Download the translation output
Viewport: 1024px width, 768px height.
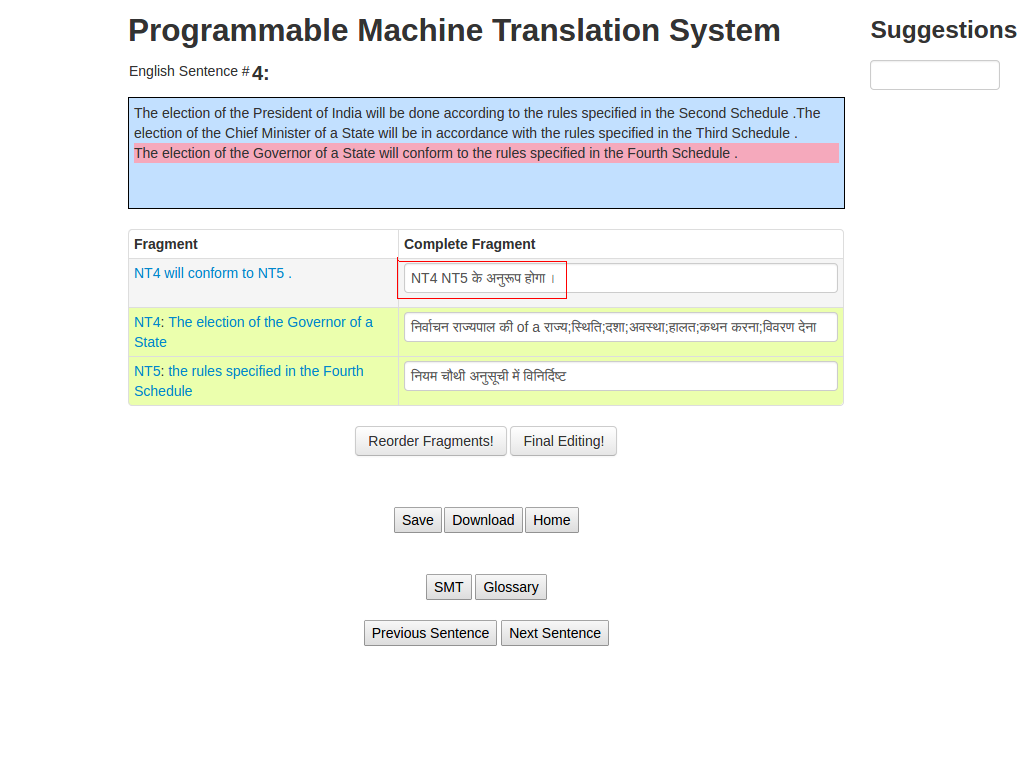coord(483,520)
